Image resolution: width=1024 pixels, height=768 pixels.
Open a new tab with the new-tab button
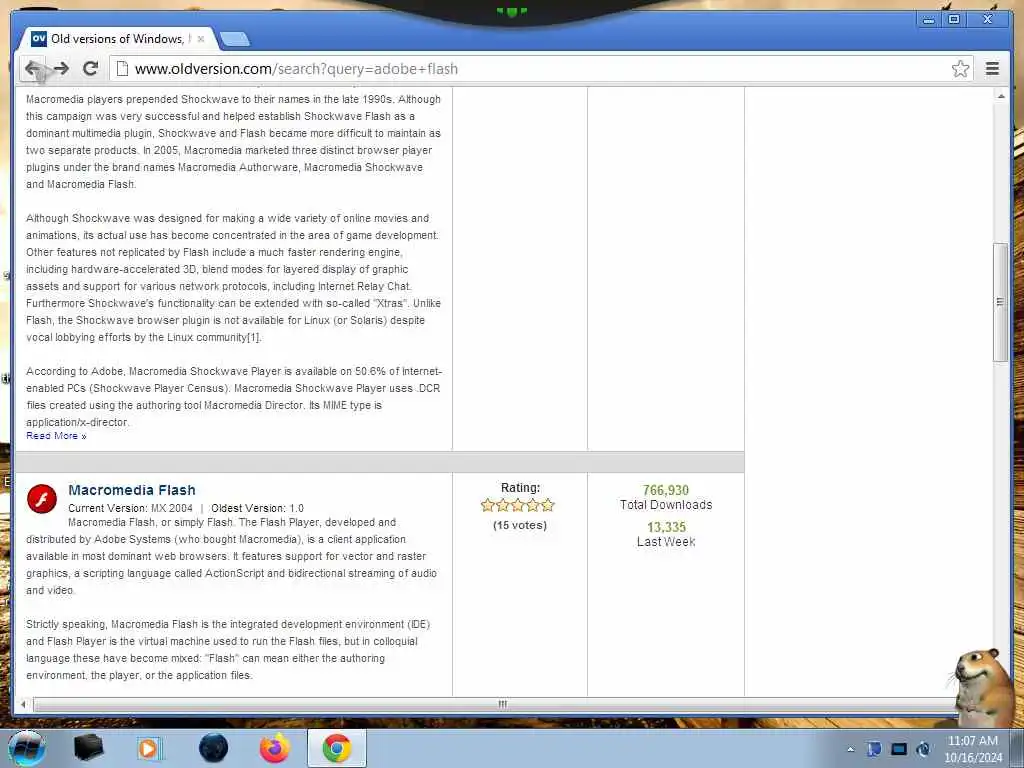pos(235,40)
